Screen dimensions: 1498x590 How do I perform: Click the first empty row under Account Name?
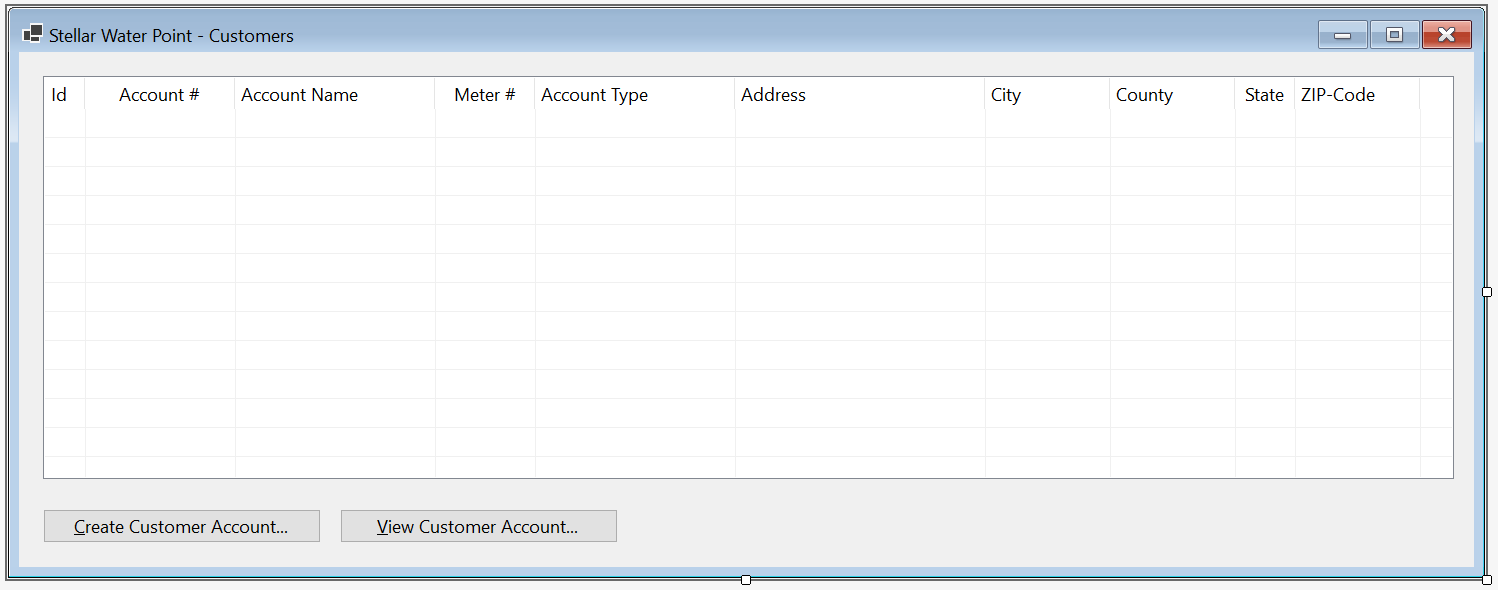[x=335, y=124]
